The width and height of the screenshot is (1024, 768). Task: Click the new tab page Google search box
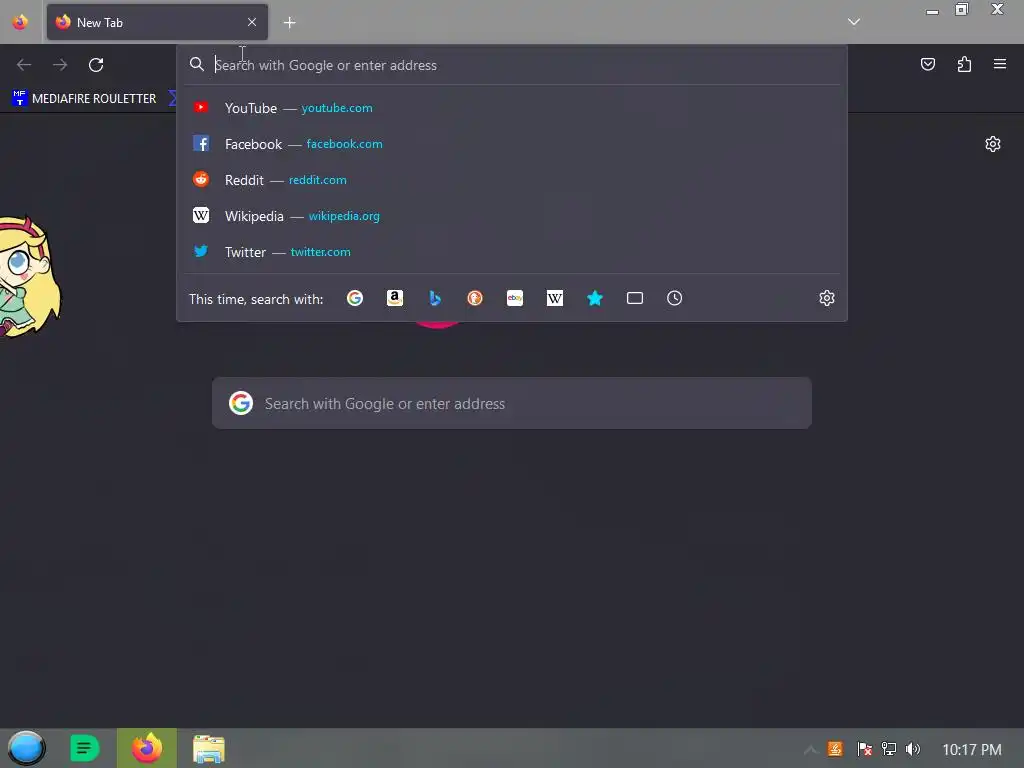(512, 404)
